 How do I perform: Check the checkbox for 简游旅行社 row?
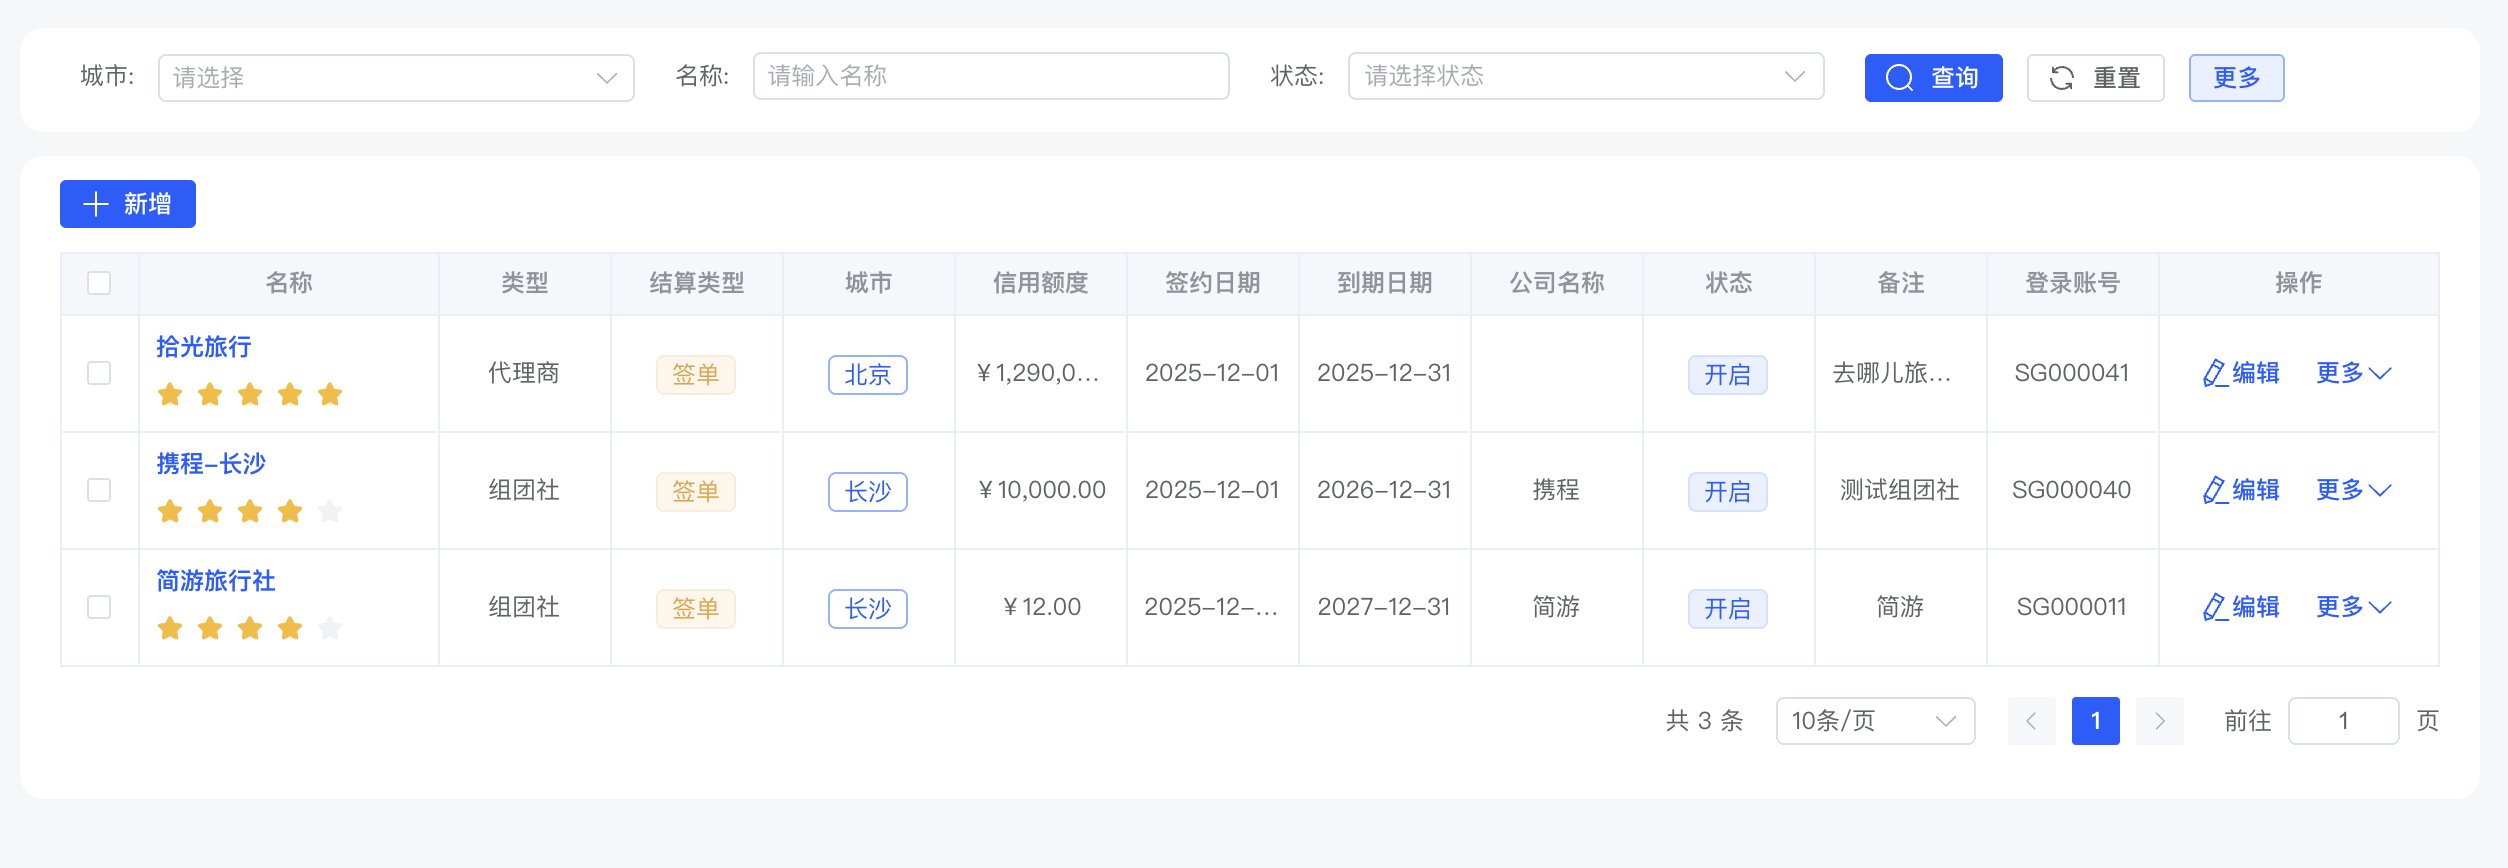pos(99,607)
